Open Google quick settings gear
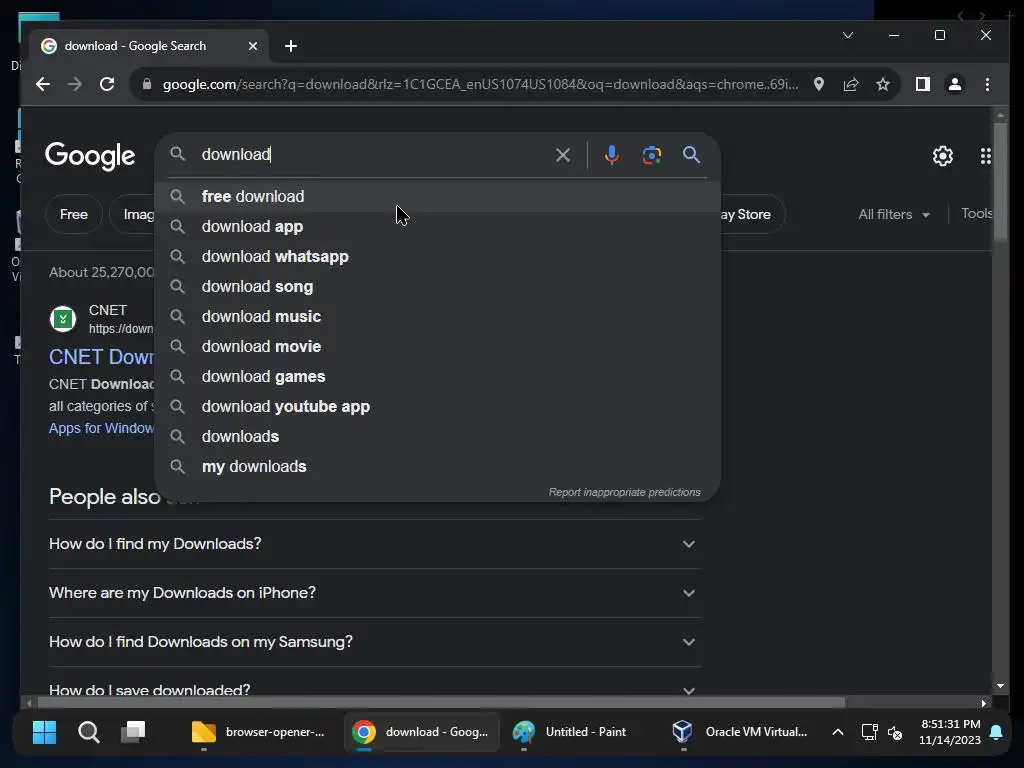Viewport: 1024px width, 768px height. (942, 156)
